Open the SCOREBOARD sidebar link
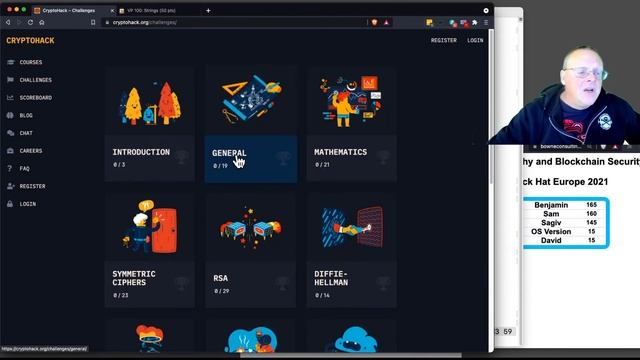This screenshot has width=640, height=360. (x=36, y=98)
